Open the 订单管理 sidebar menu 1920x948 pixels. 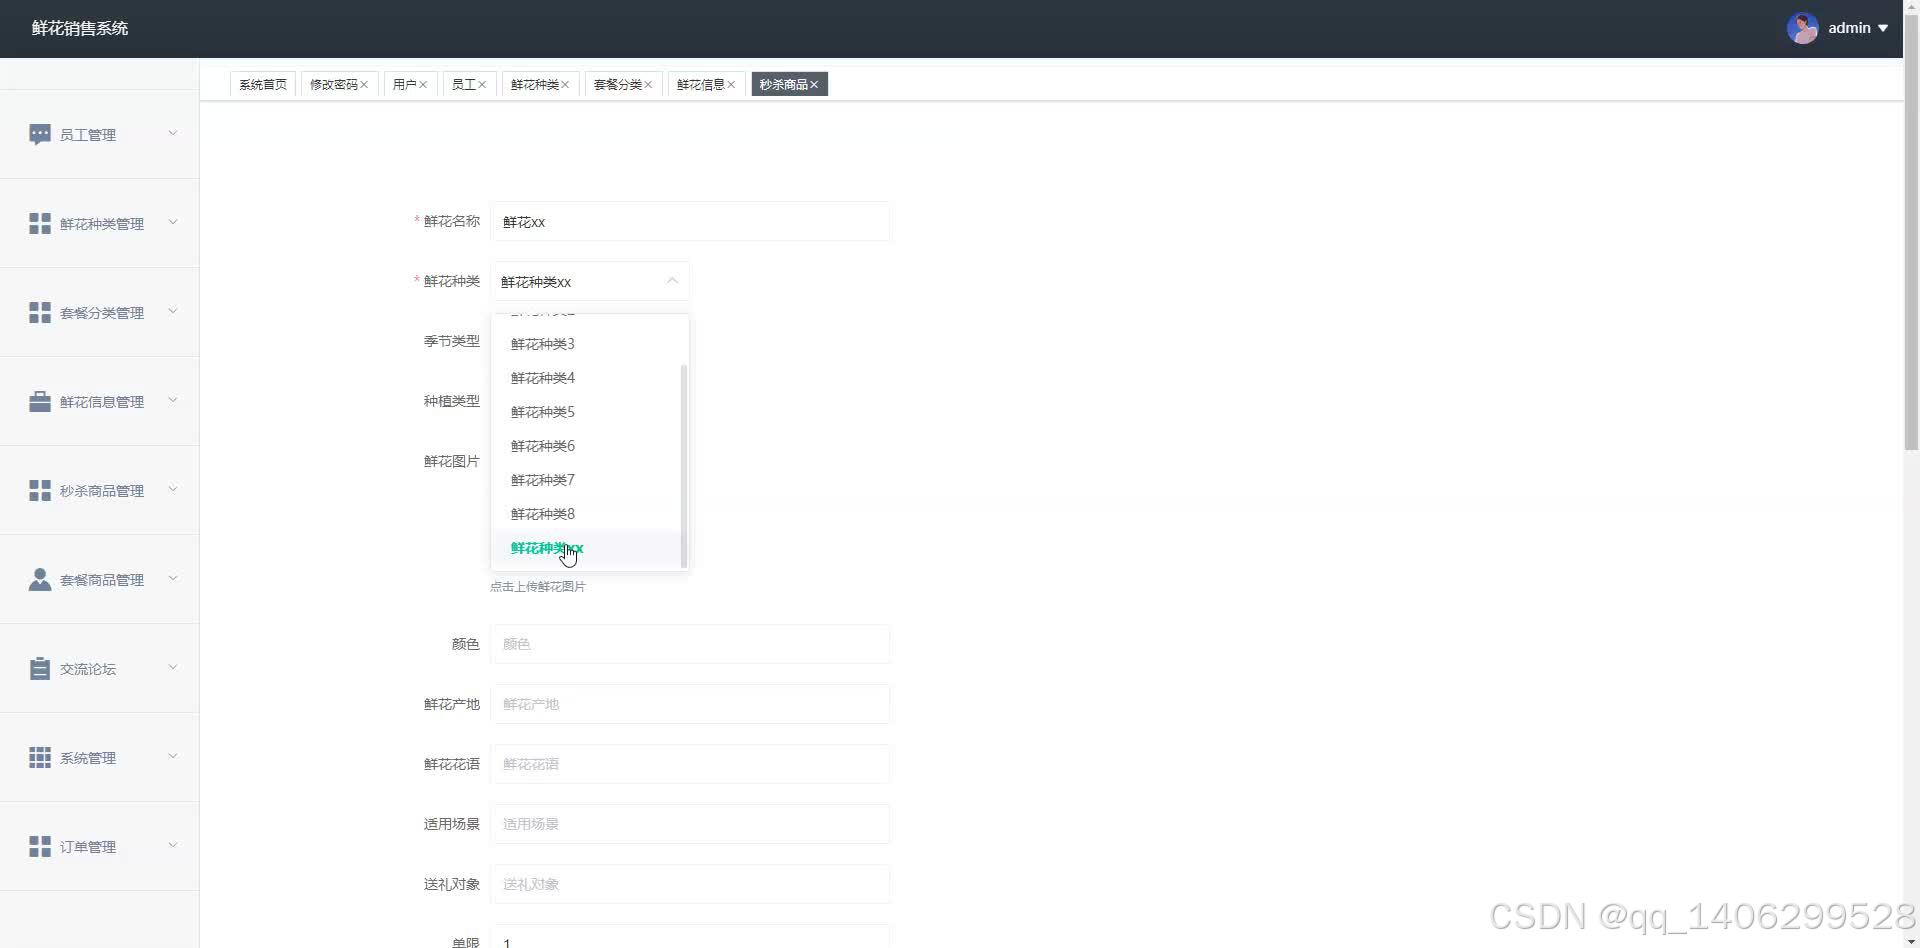99,846
